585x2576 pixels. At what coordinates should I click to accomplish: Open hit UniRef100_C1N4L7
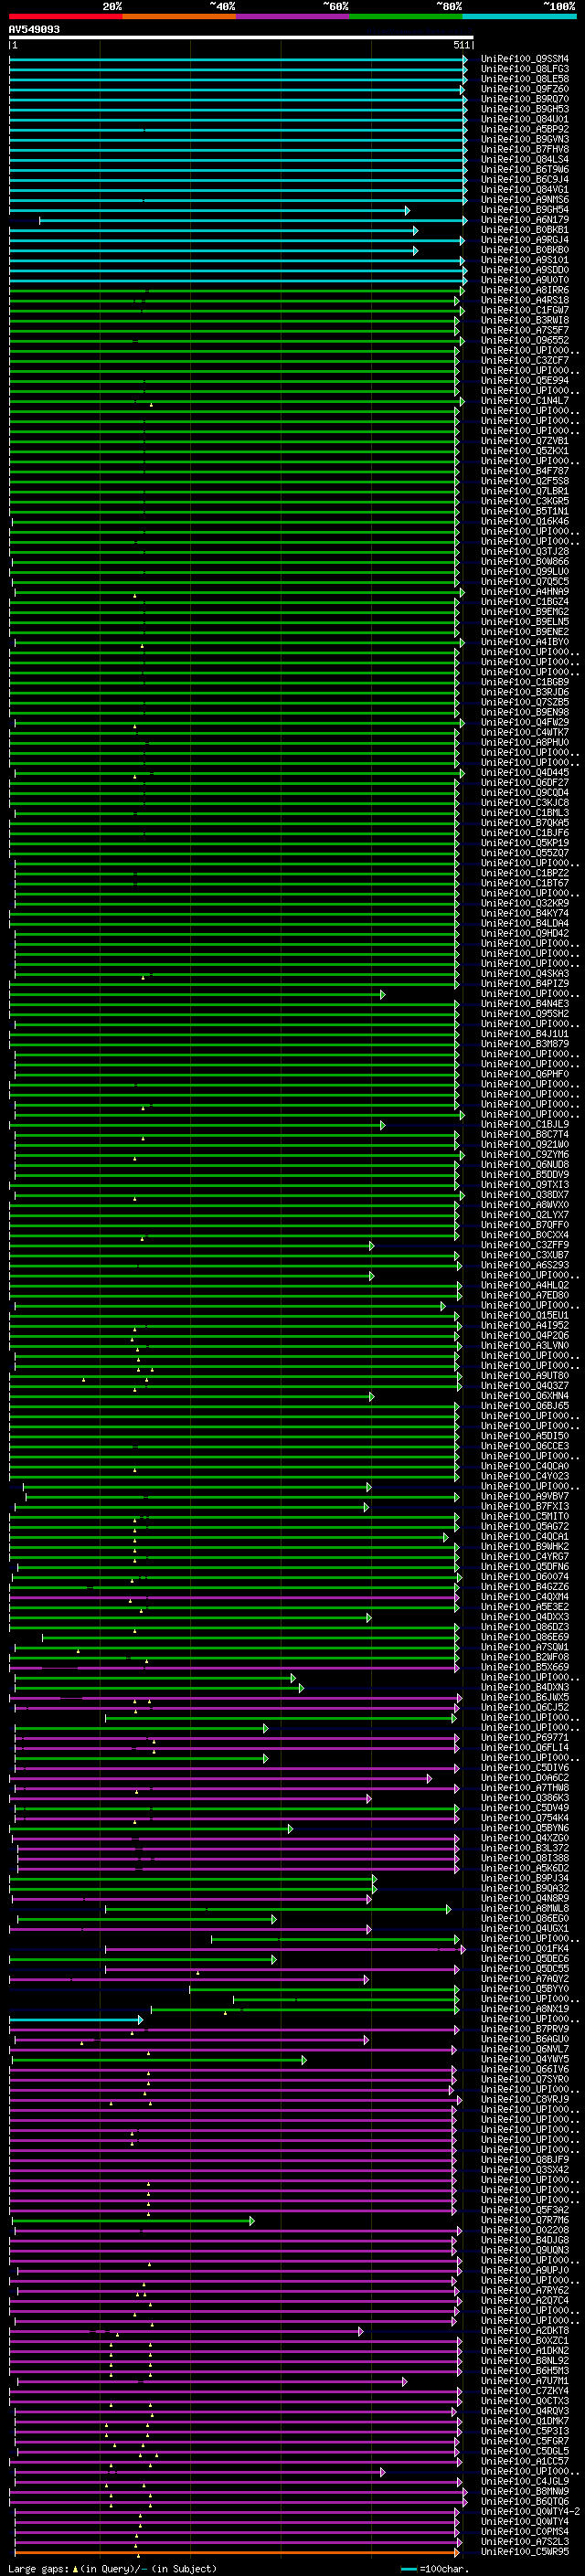524,401
